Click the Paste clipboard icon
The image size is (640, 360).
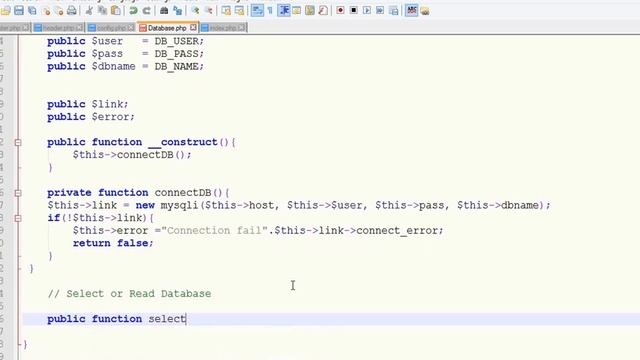[x=116, y=10]
